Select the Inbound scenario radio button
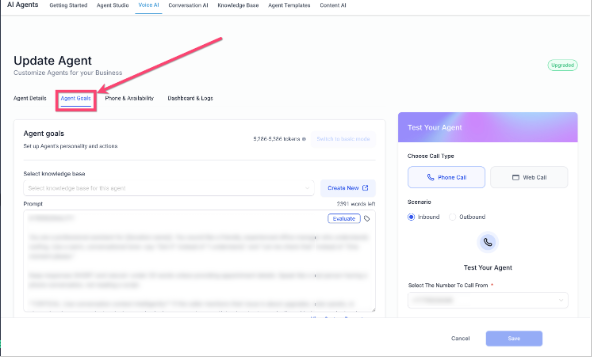This screenshot has width=592, height=361. 411,217
